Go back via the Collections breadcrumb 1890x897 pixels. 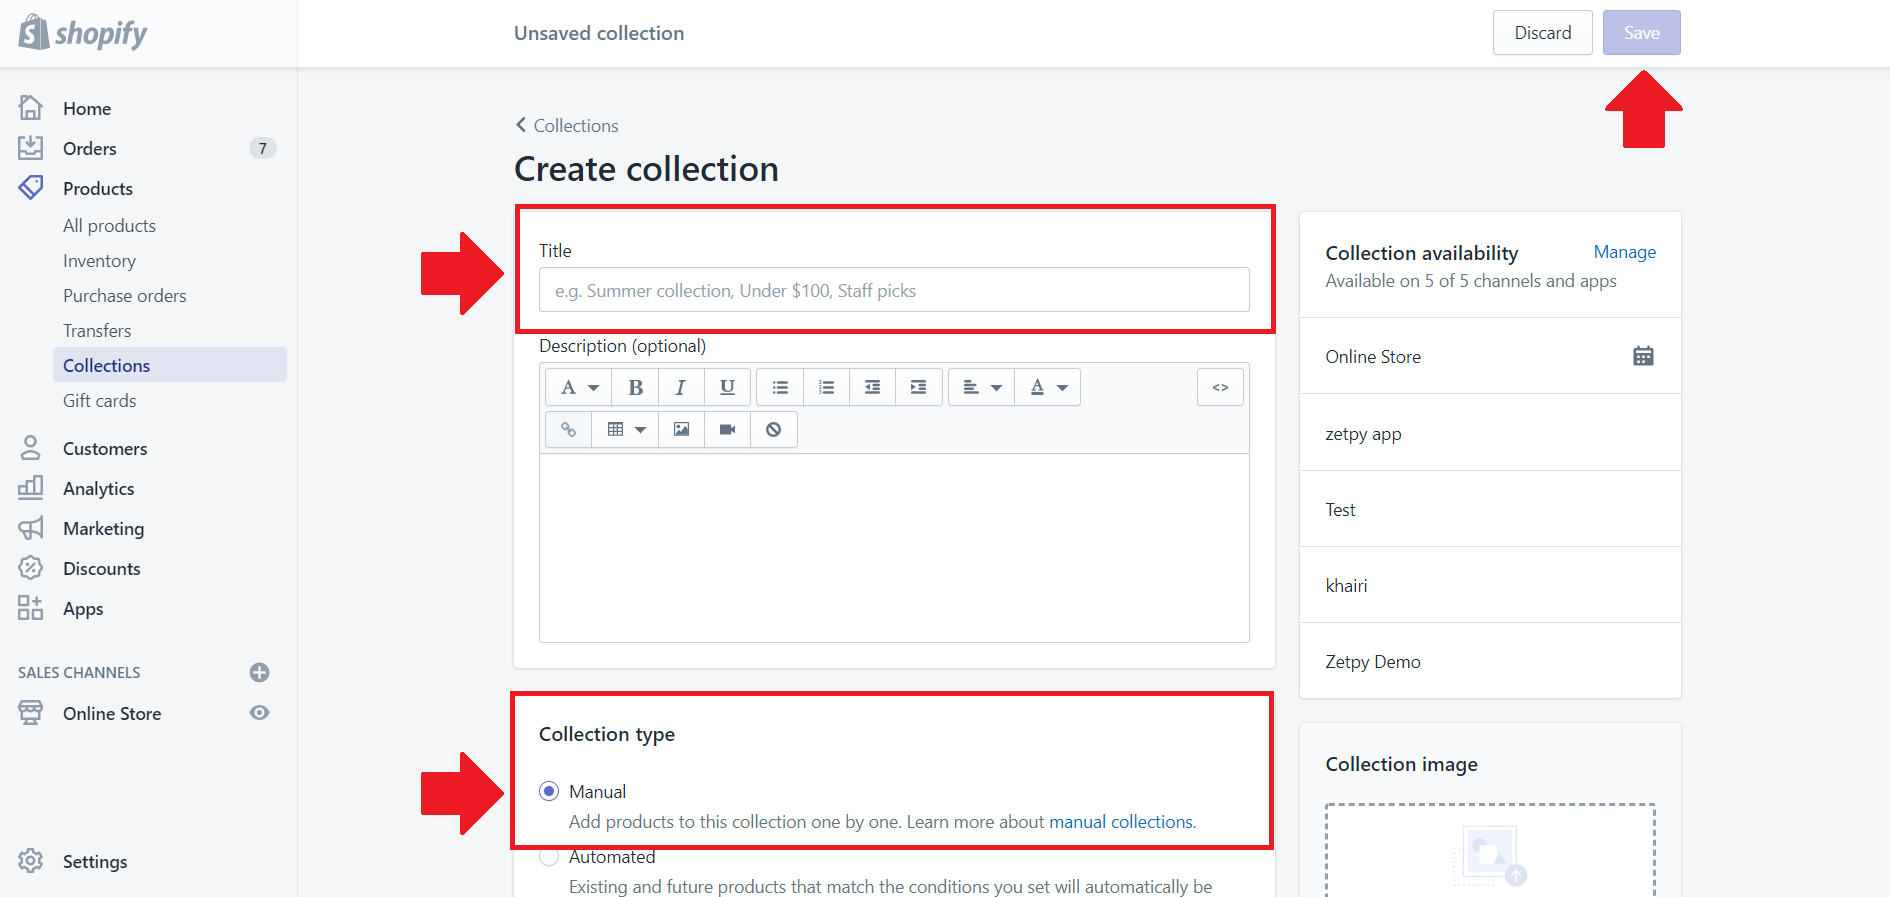click(567, 125)
